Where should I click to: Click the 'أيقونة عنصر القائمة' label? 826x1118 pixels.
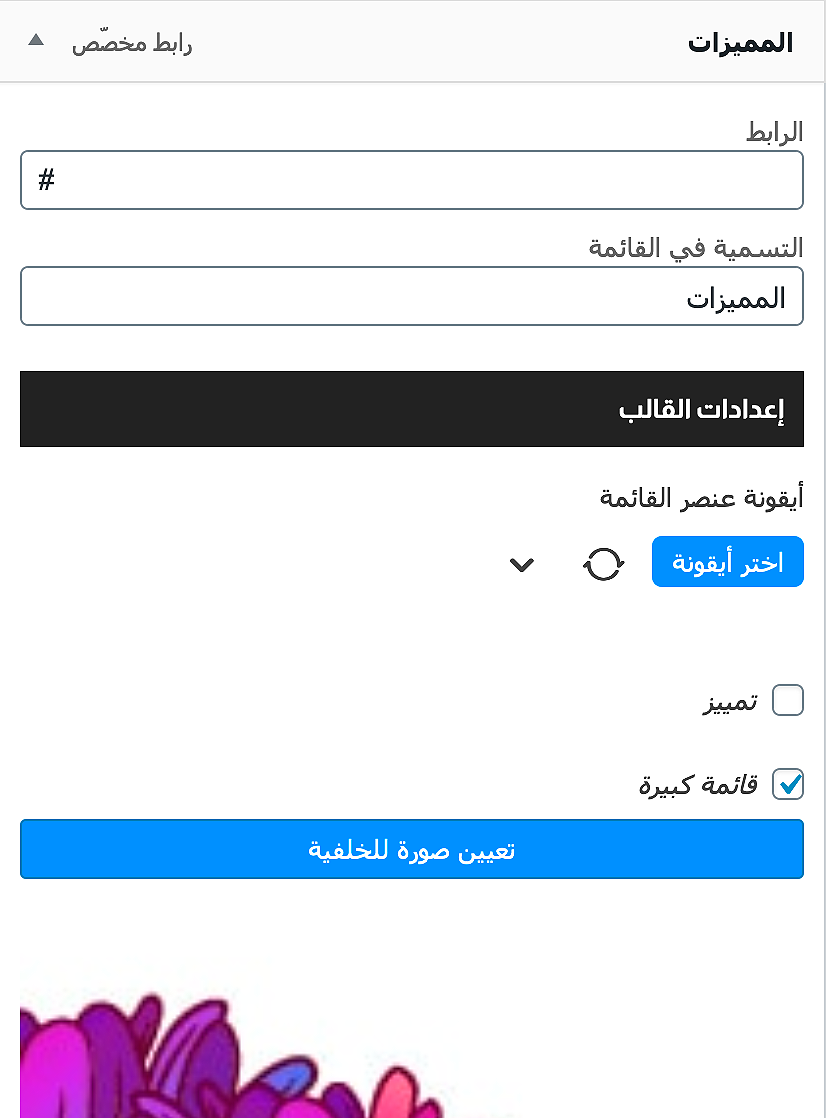[701, 498]
